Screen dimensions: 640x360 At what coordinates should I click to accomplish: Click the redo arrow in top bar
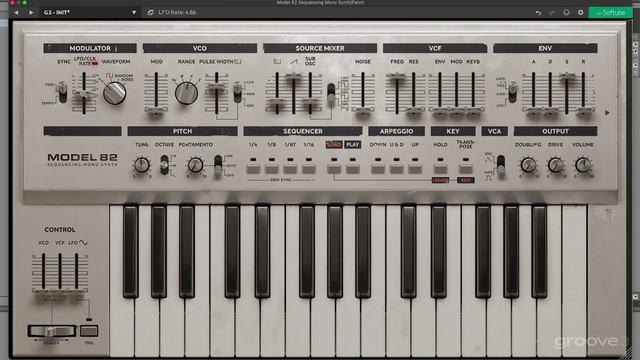552,13
